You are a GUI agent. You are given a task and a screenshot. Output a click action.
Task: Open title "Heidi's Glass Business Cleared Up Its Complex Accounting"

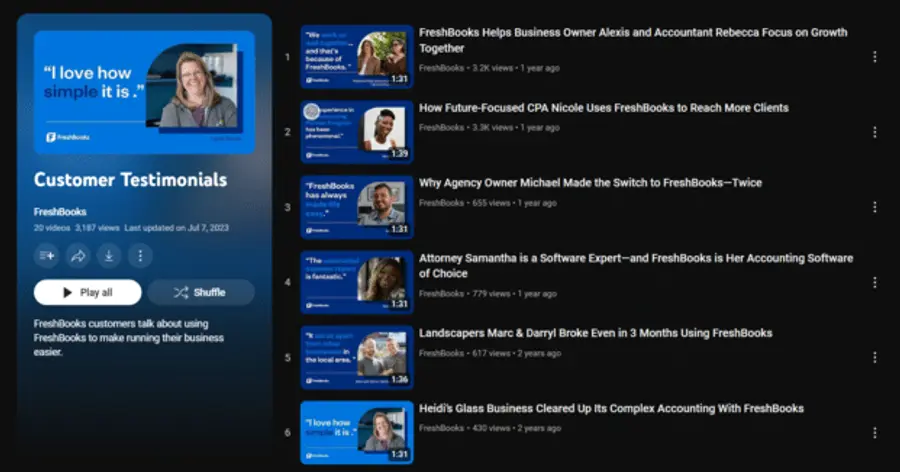coord(611,408)
